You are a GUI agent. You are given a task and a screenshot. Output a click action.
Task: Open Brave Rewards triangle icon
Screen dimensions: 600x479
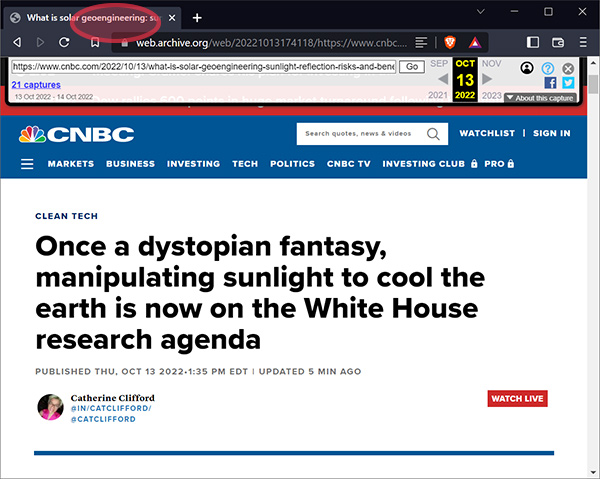pyautogui.click(x=473, y=42)
